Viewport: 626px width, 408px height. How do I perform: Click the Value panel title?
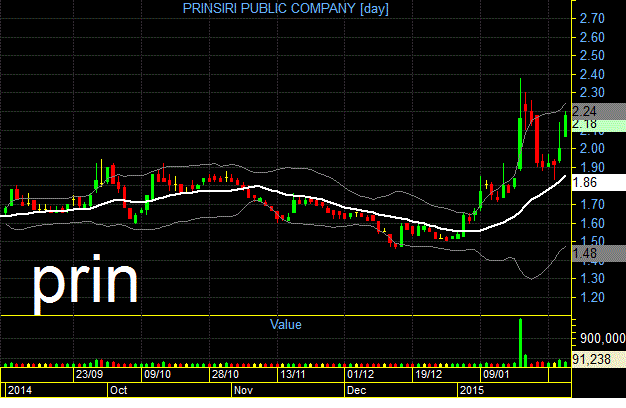point(286,324)
